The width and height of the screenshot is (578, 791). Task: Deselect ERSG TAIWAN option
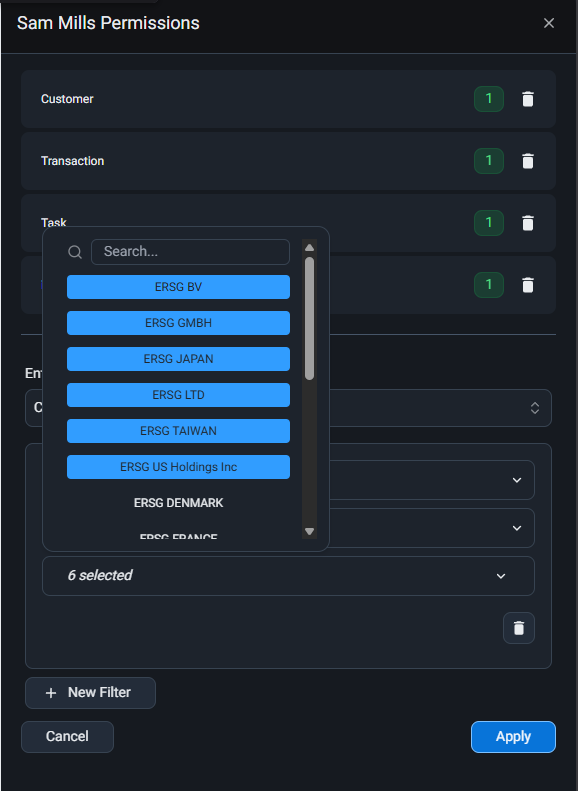tap(179, 431)
